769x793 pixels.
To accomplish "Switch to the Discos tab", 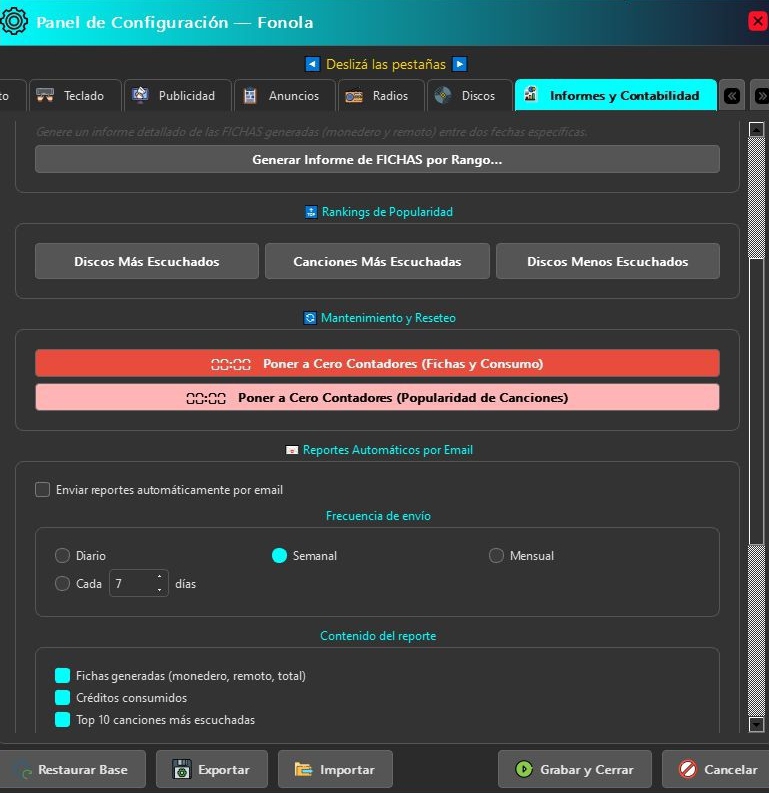I will coord(470,95).
